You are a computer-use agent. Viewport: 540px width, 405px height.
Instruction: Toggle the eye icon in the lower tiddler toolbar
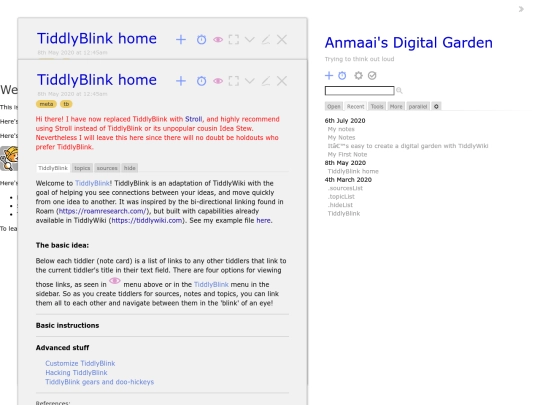point(218,81)
